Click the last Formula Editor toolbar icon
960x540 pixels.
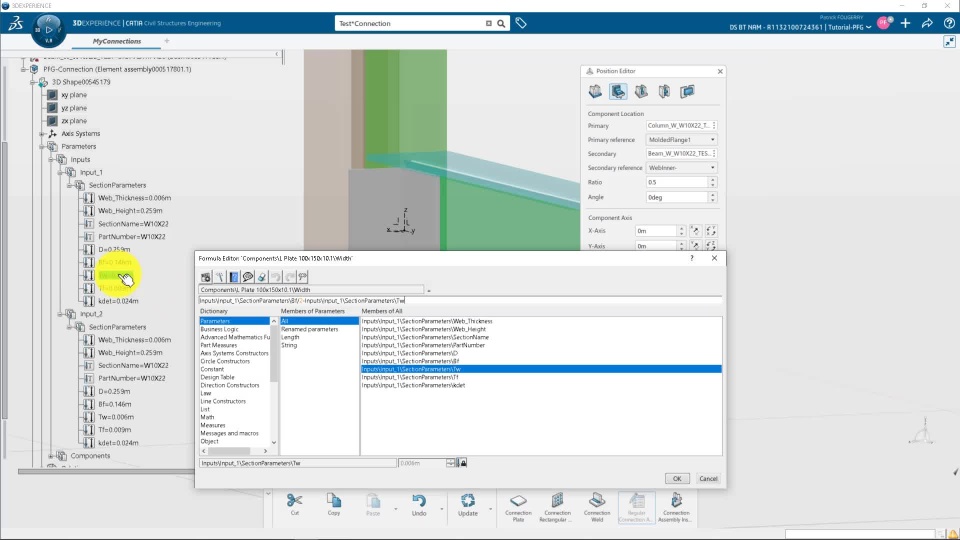[303, 277]
